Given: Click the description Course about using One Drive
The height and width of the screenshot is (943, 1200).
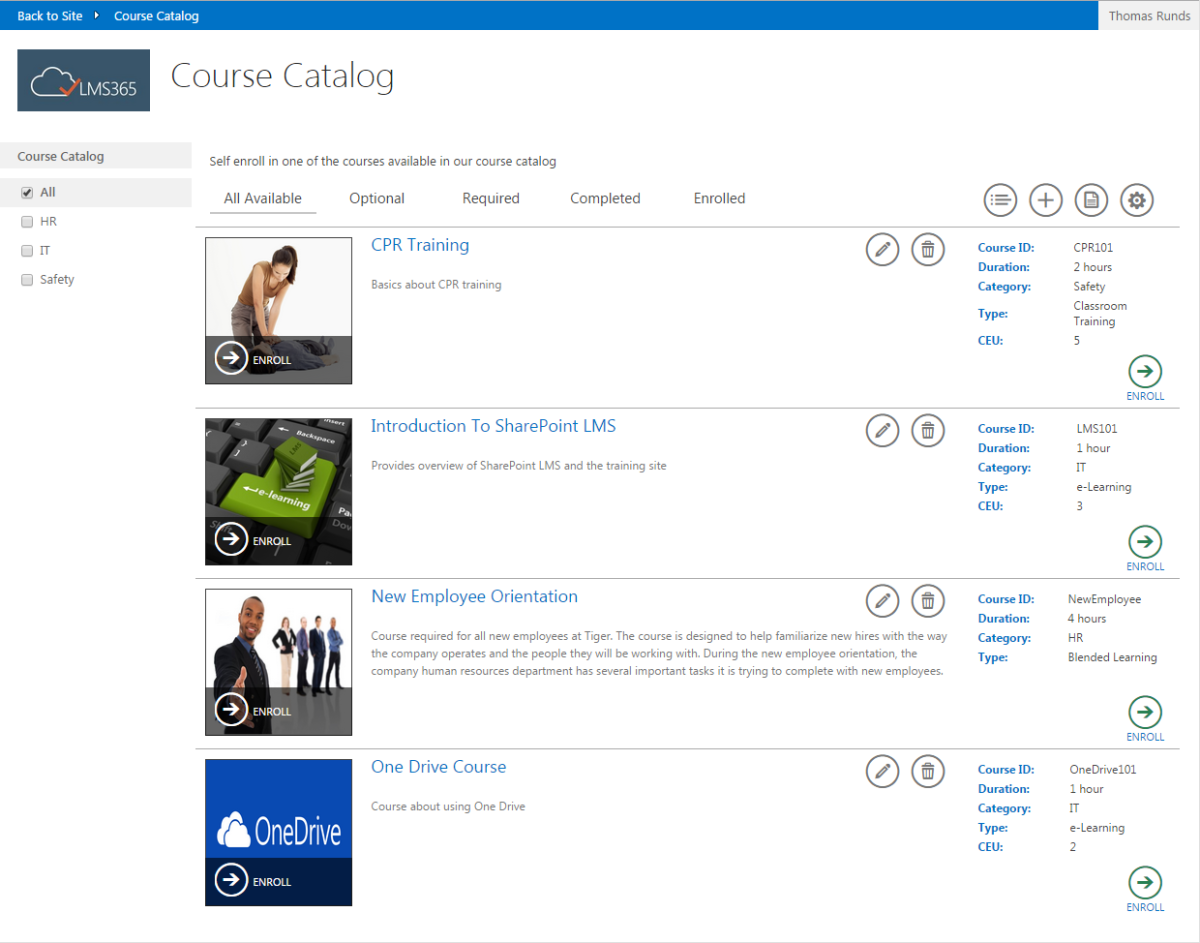Looking at the screenshot, I should (448, 807).
